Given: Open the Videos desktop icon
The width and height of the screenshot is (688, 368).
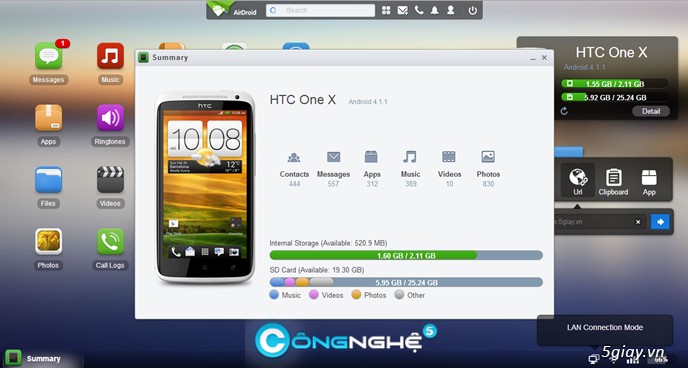Looking at the screenshot, I should point(110,180).
